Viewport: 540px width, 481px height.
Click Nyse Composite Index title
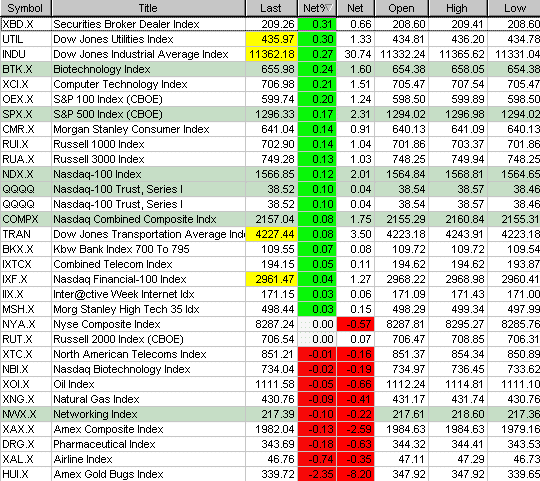pyautogui.click(x=107, y=324)
